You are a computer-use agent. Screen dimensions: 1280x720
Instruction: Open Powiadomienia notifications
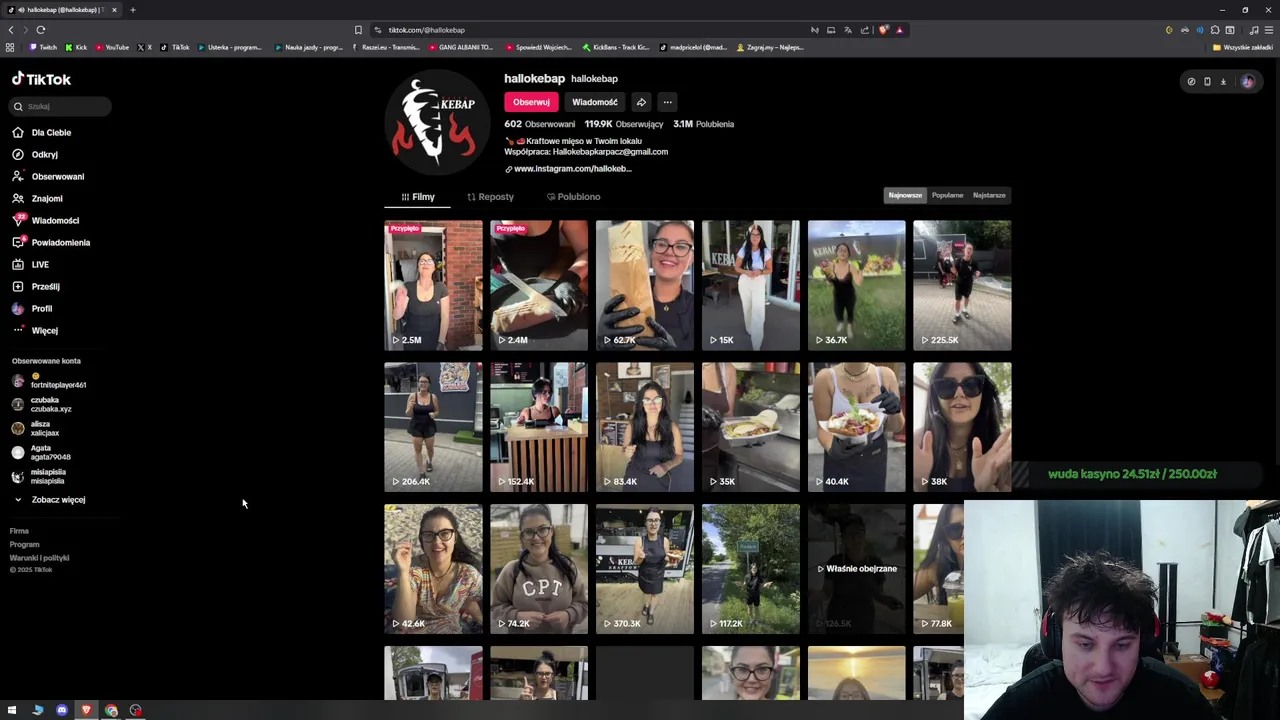click(x=51, y=242)
